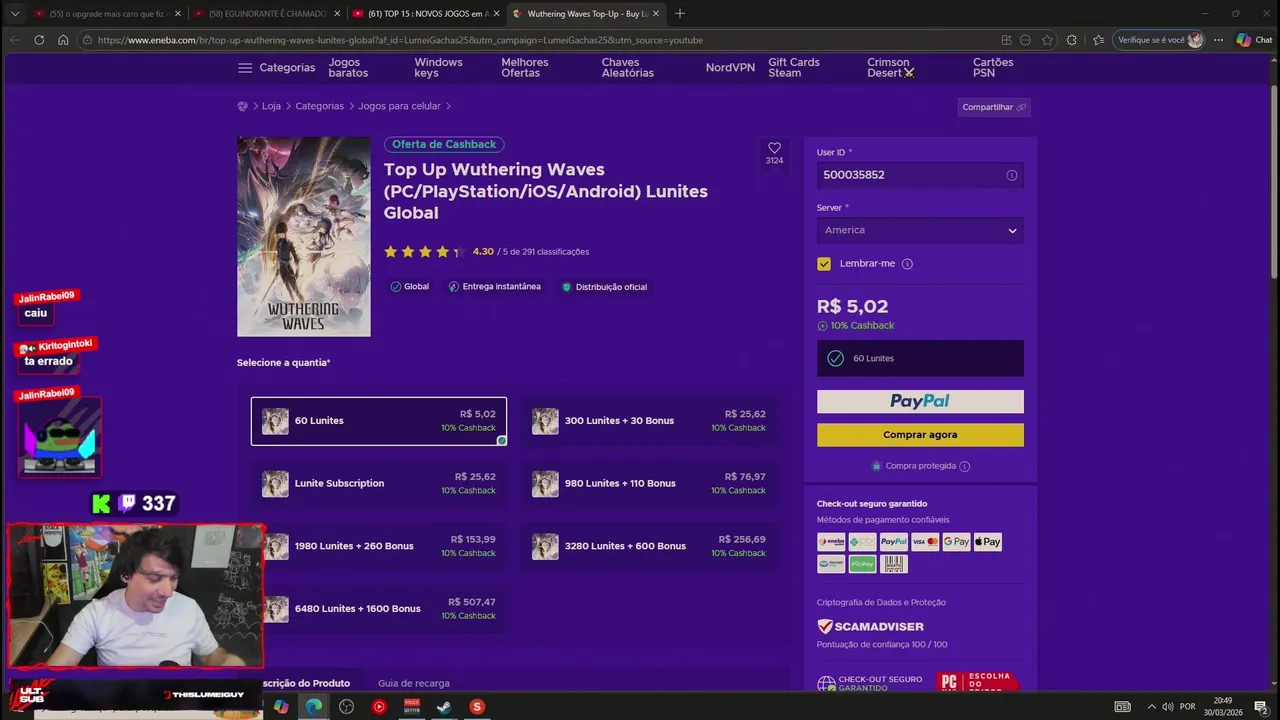This screenshot has width=1280, height=720.
Task: Add page to favorites star icon
Action: point(1047,40)
